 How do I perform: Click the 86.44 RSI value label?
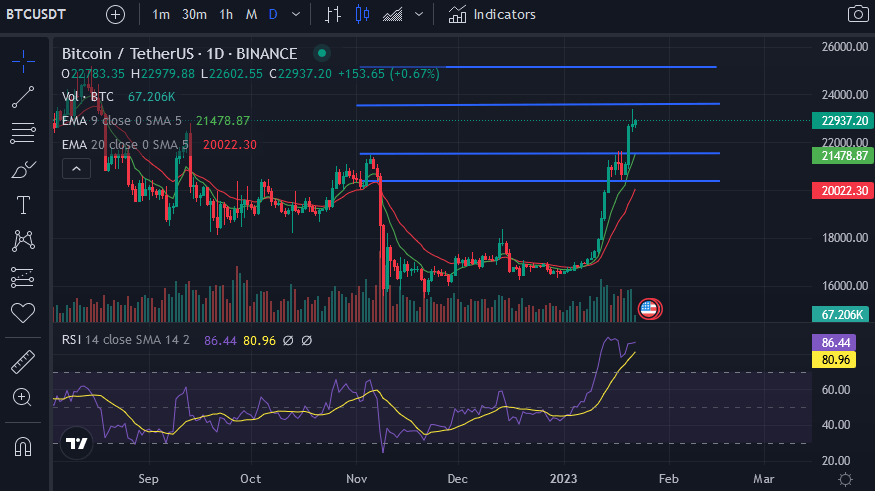[834, 343]
